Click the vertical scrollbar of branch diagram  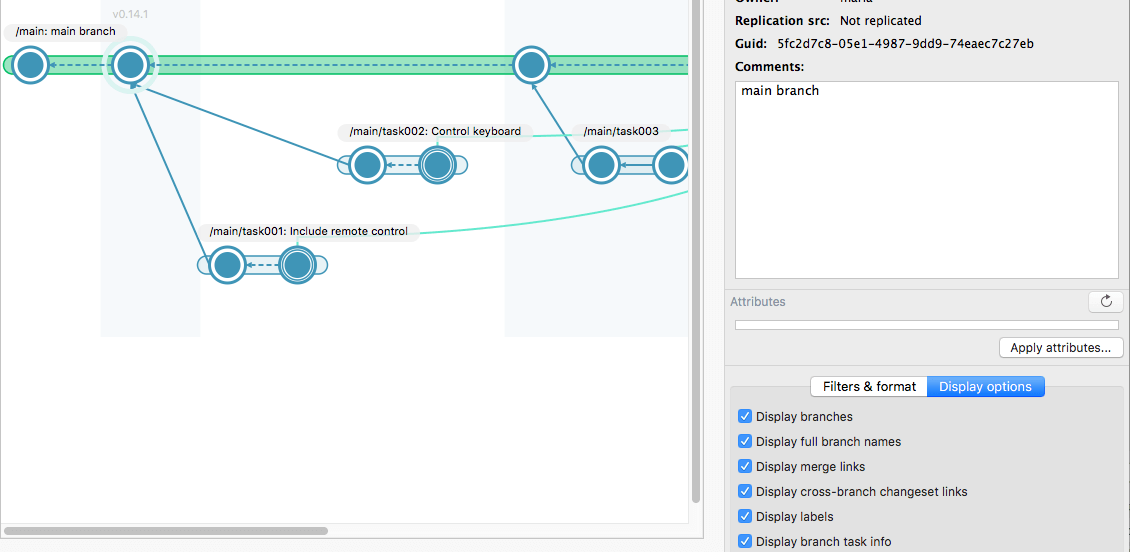point(695,251)
